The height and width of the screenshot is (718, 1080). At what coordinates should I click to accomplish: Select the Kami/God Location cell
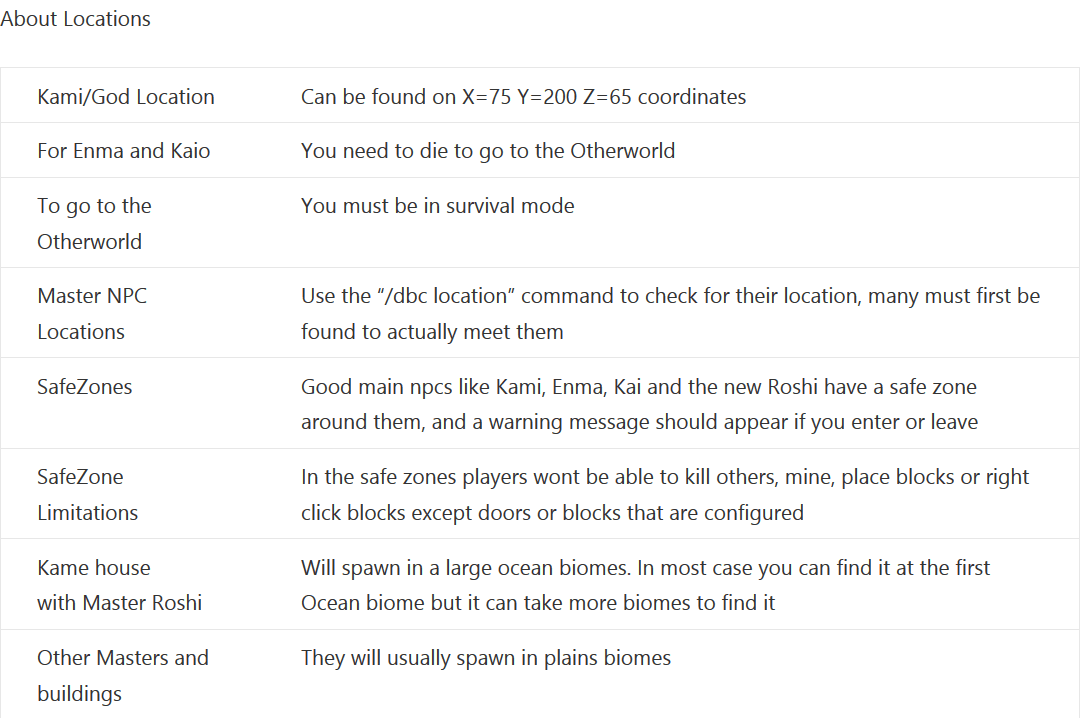pyautogui.click(x=126, y=96)
